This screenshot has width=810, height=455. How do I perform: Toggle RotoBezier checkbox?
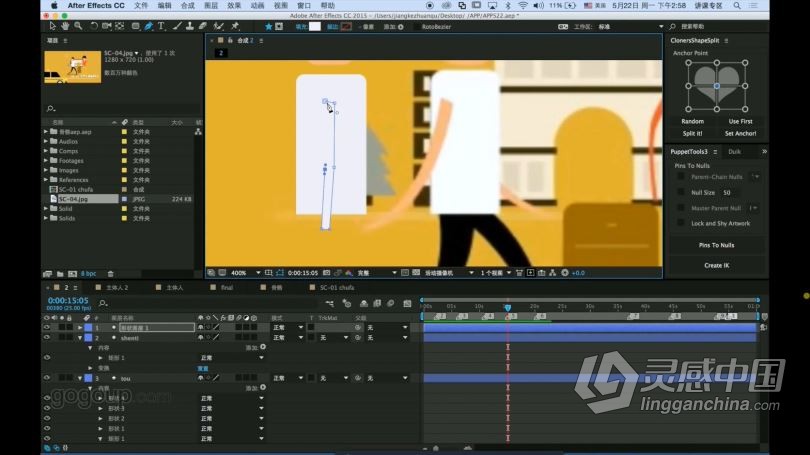coord(416,26)
